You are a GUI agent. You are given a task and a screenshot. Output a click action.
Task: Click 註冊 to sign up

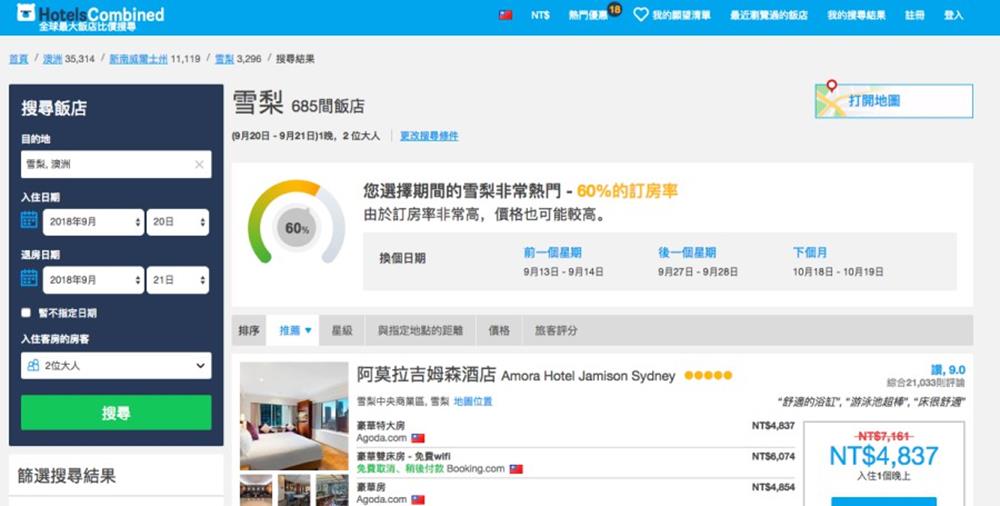click(x=915, y=15)
